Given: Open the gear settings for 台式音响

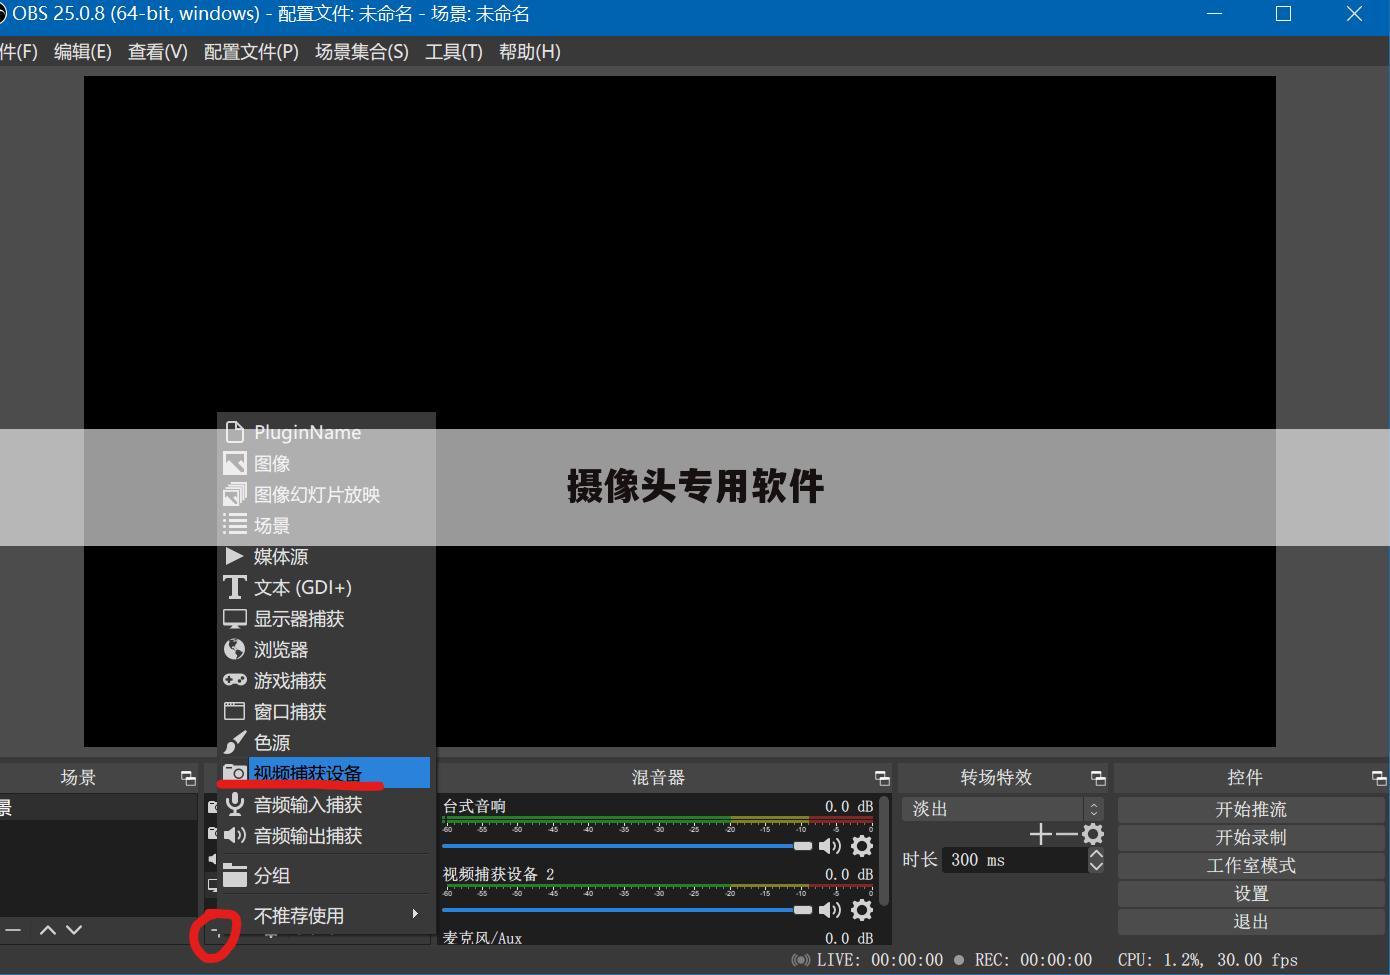Looking at the screenshot, I should pos(862,846).
